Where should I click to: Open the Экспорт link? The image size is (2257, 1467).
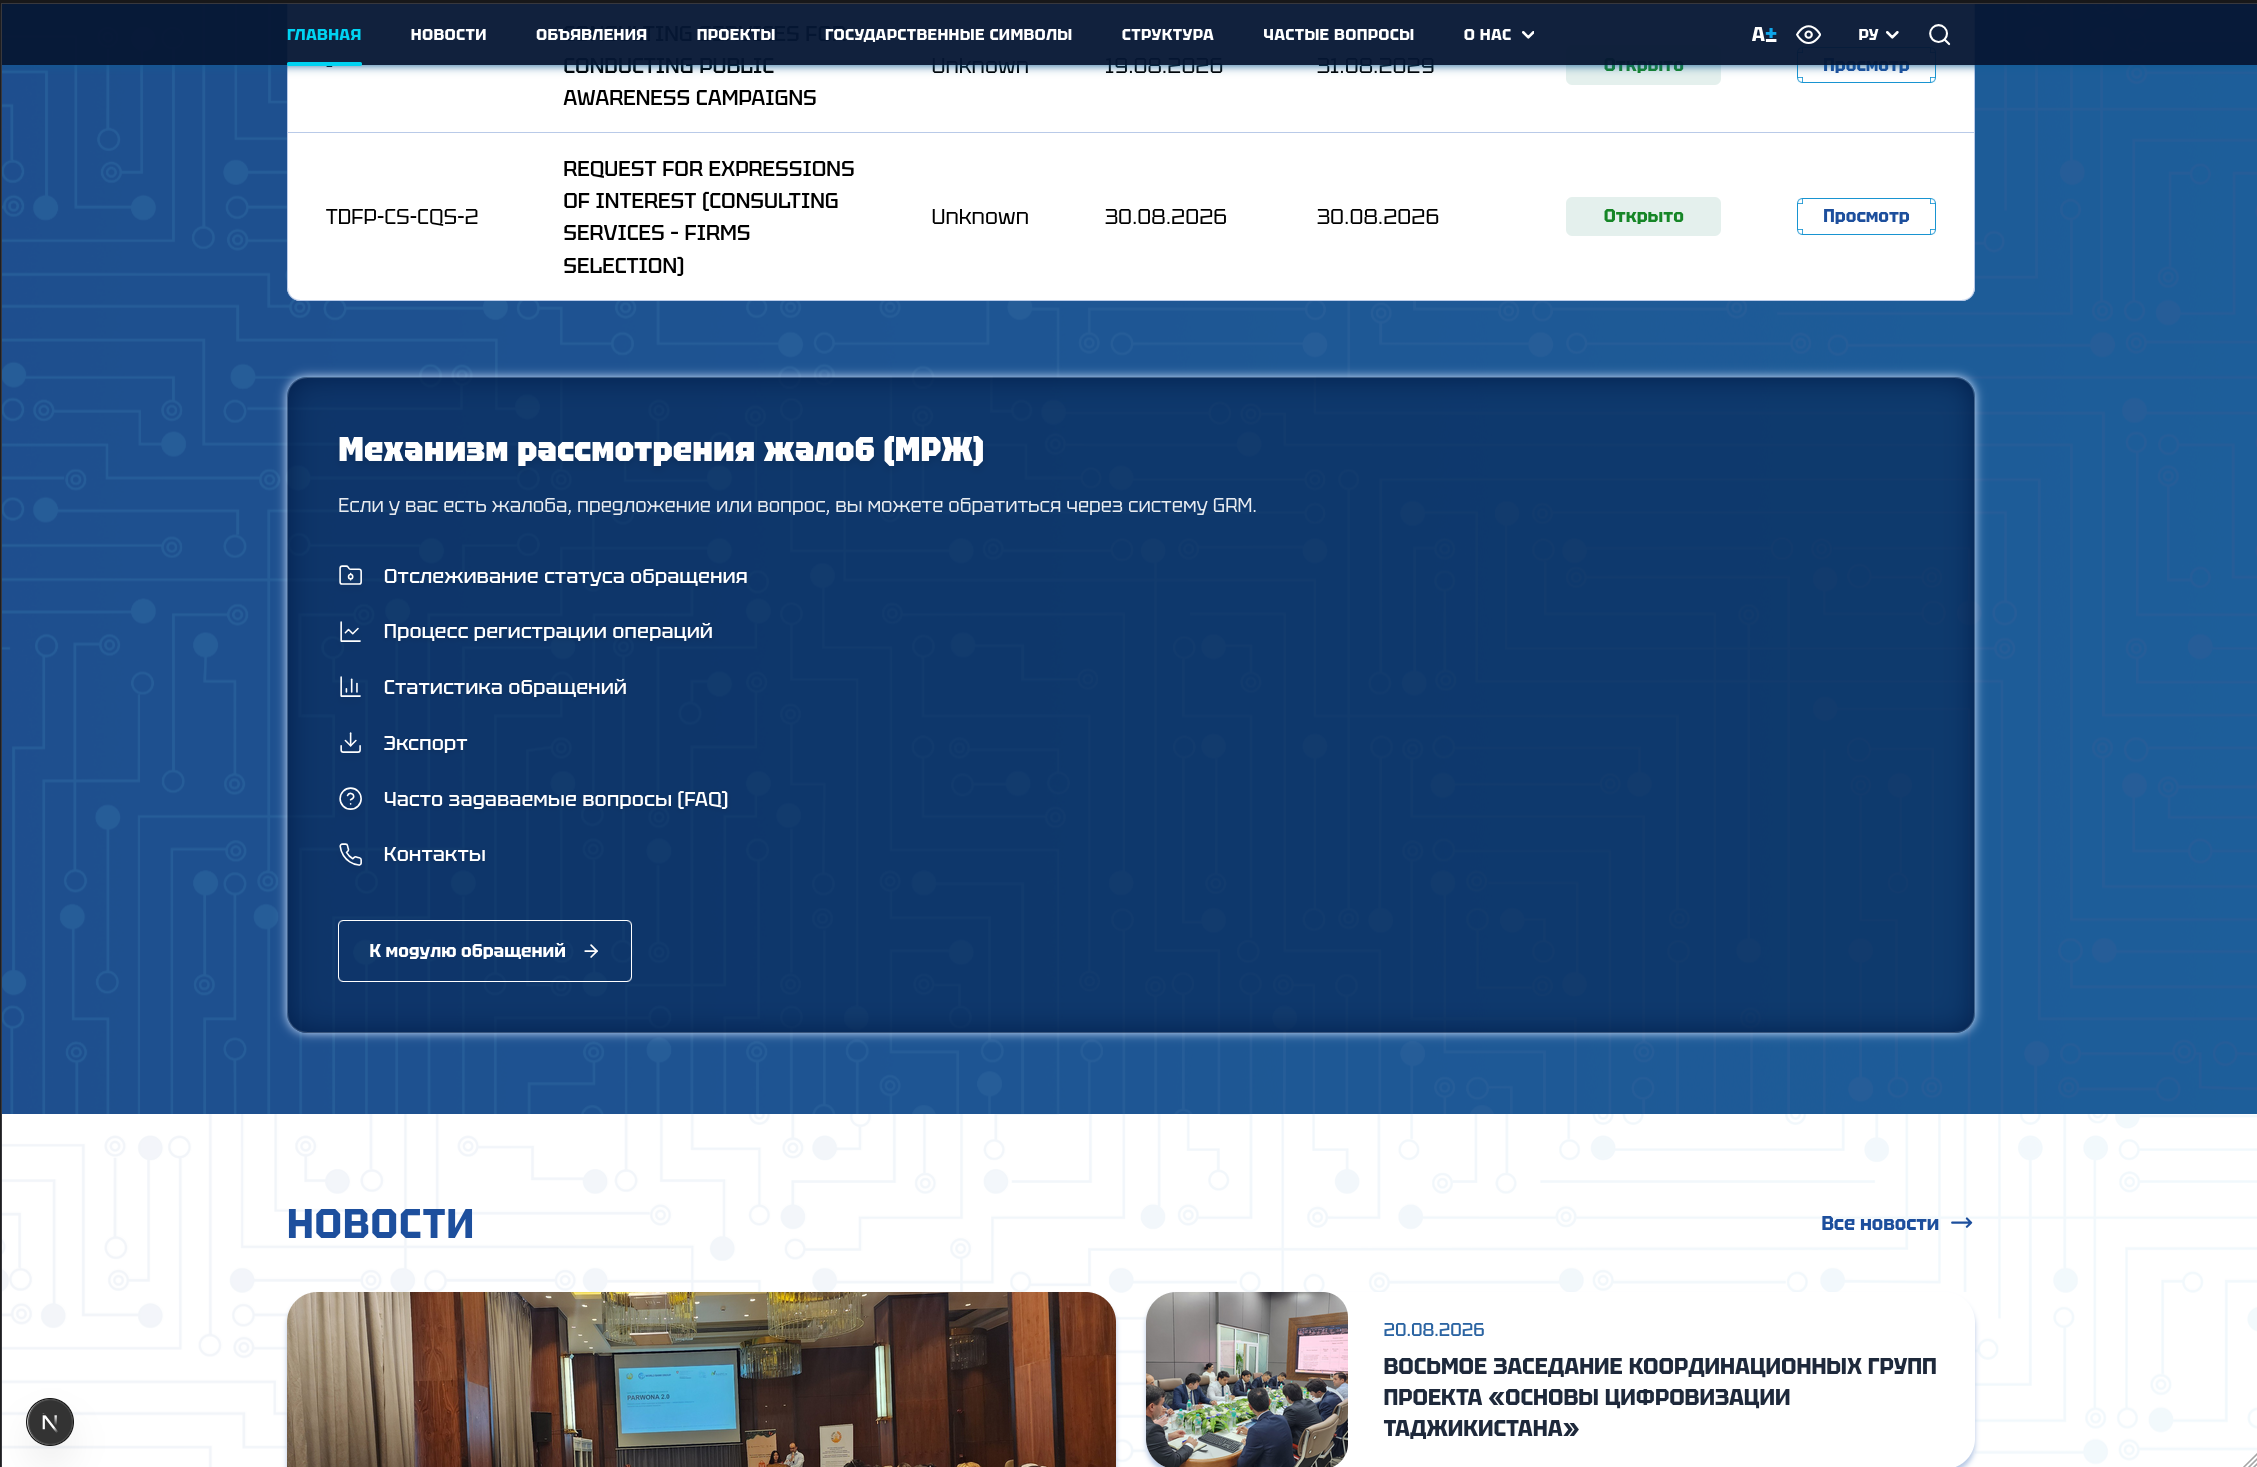click(x=425, y=743)
